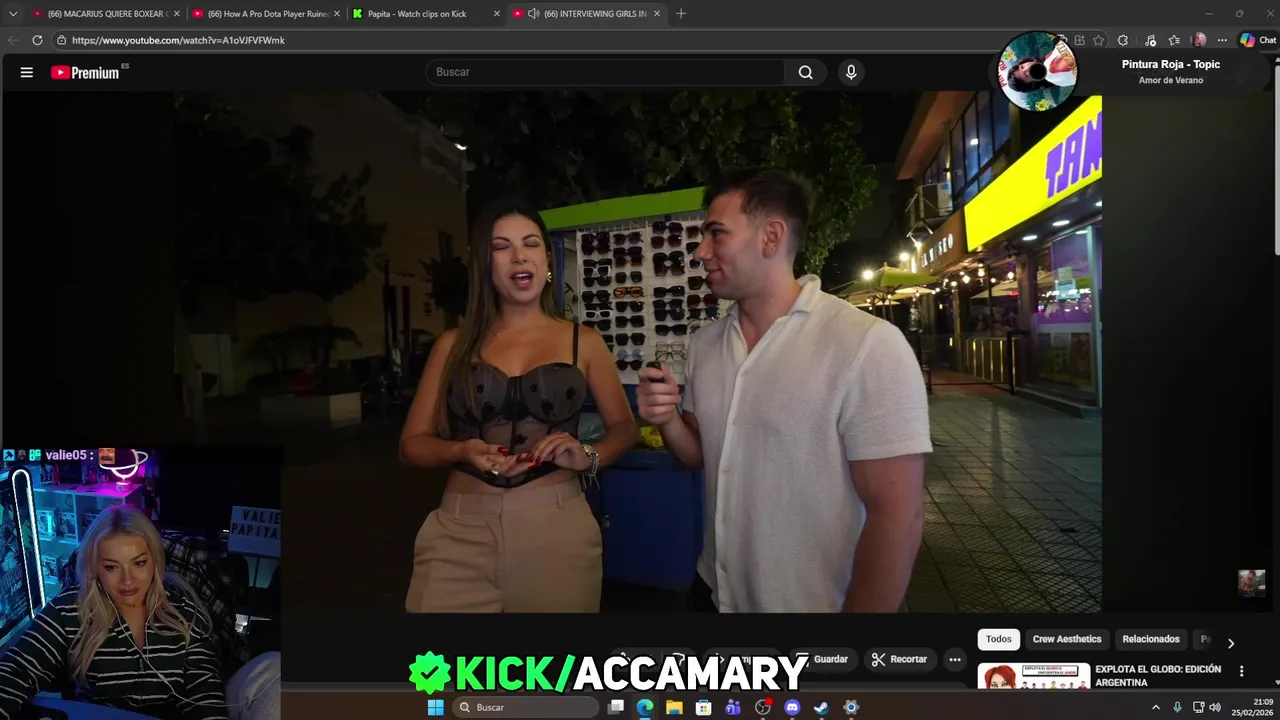1280x720 pixels.
Task: Open more actions ellipsis beside Recortar
Action: click(955, 659)
